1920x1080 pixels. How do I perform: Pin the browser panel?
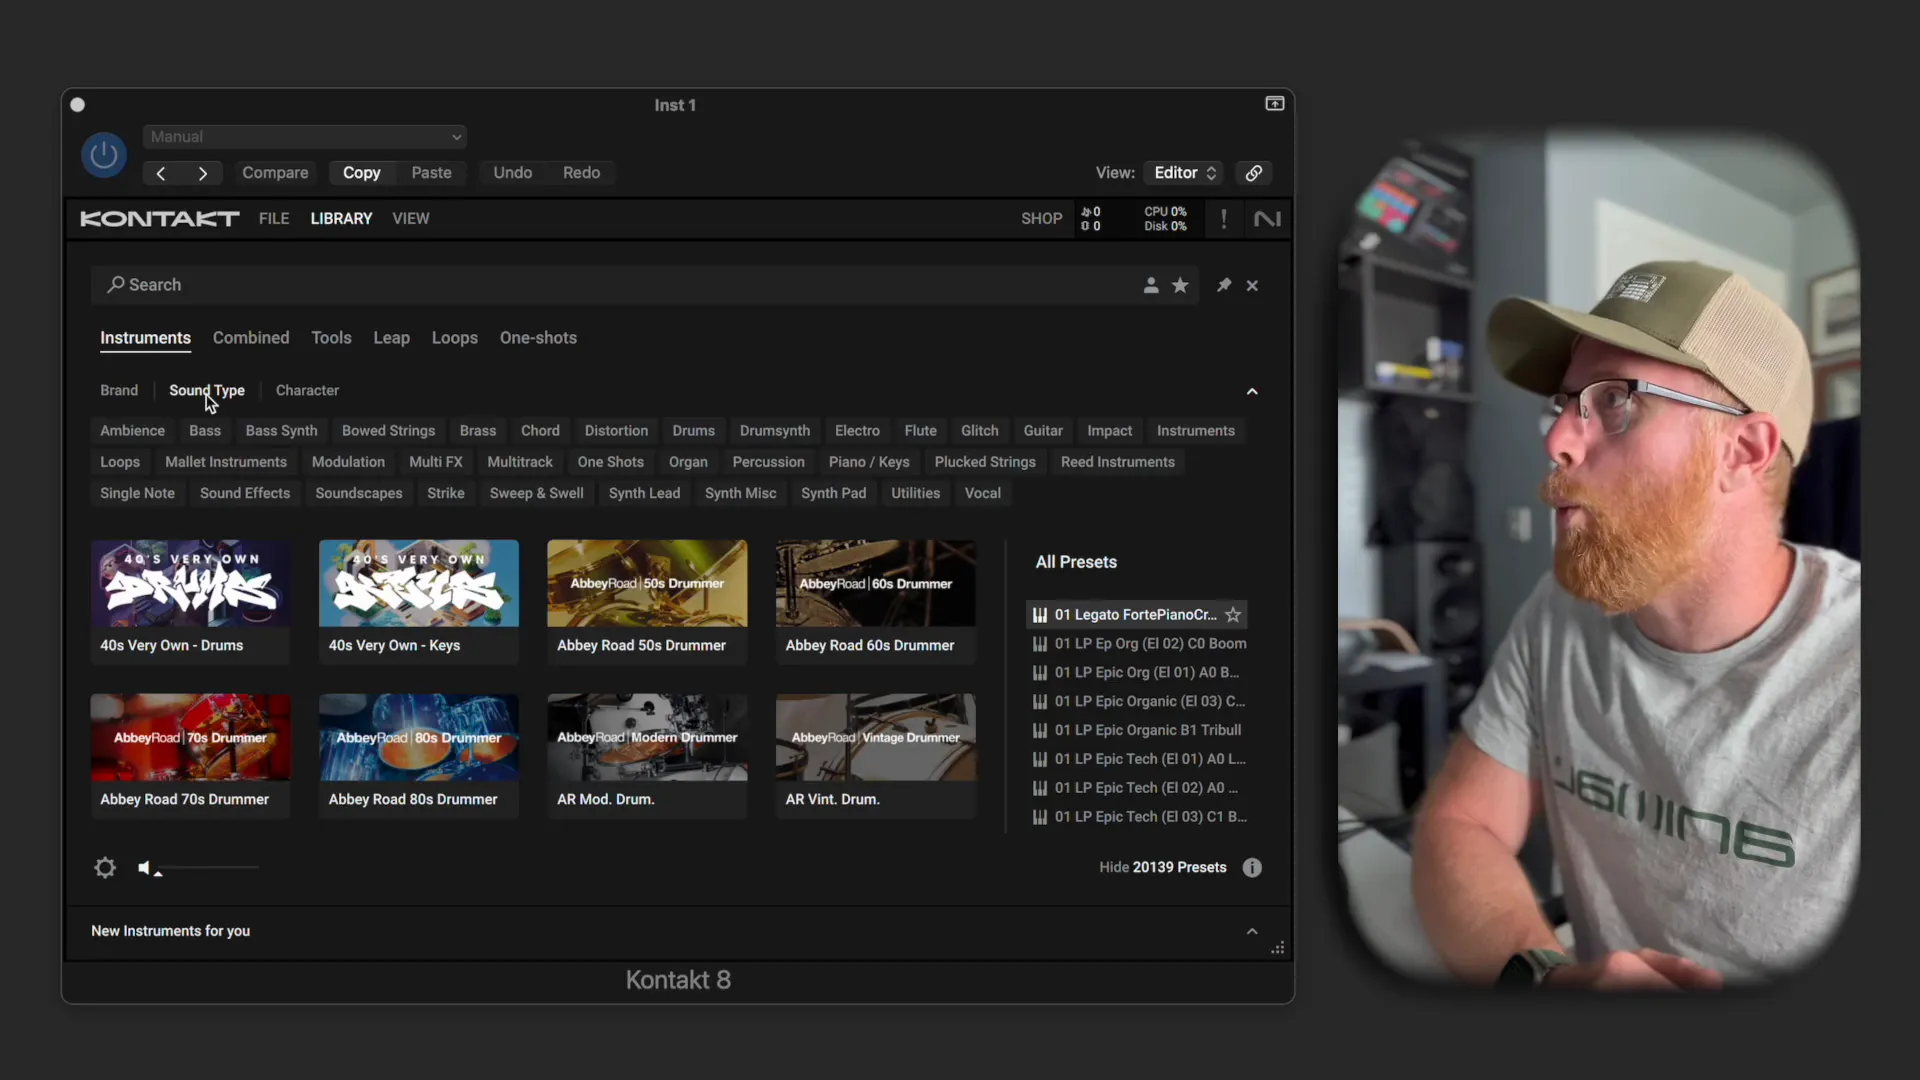tap(1223, 286)
